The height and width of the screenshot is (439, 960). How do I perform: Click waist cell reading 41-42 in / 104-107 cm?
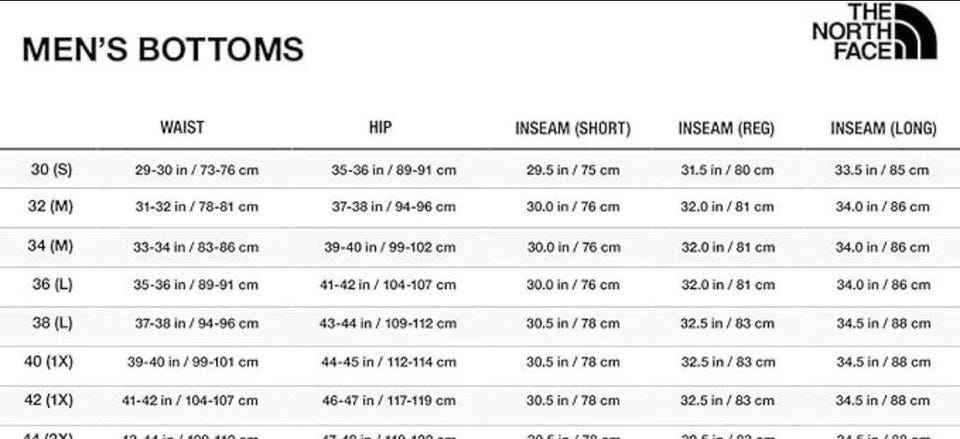190,401
